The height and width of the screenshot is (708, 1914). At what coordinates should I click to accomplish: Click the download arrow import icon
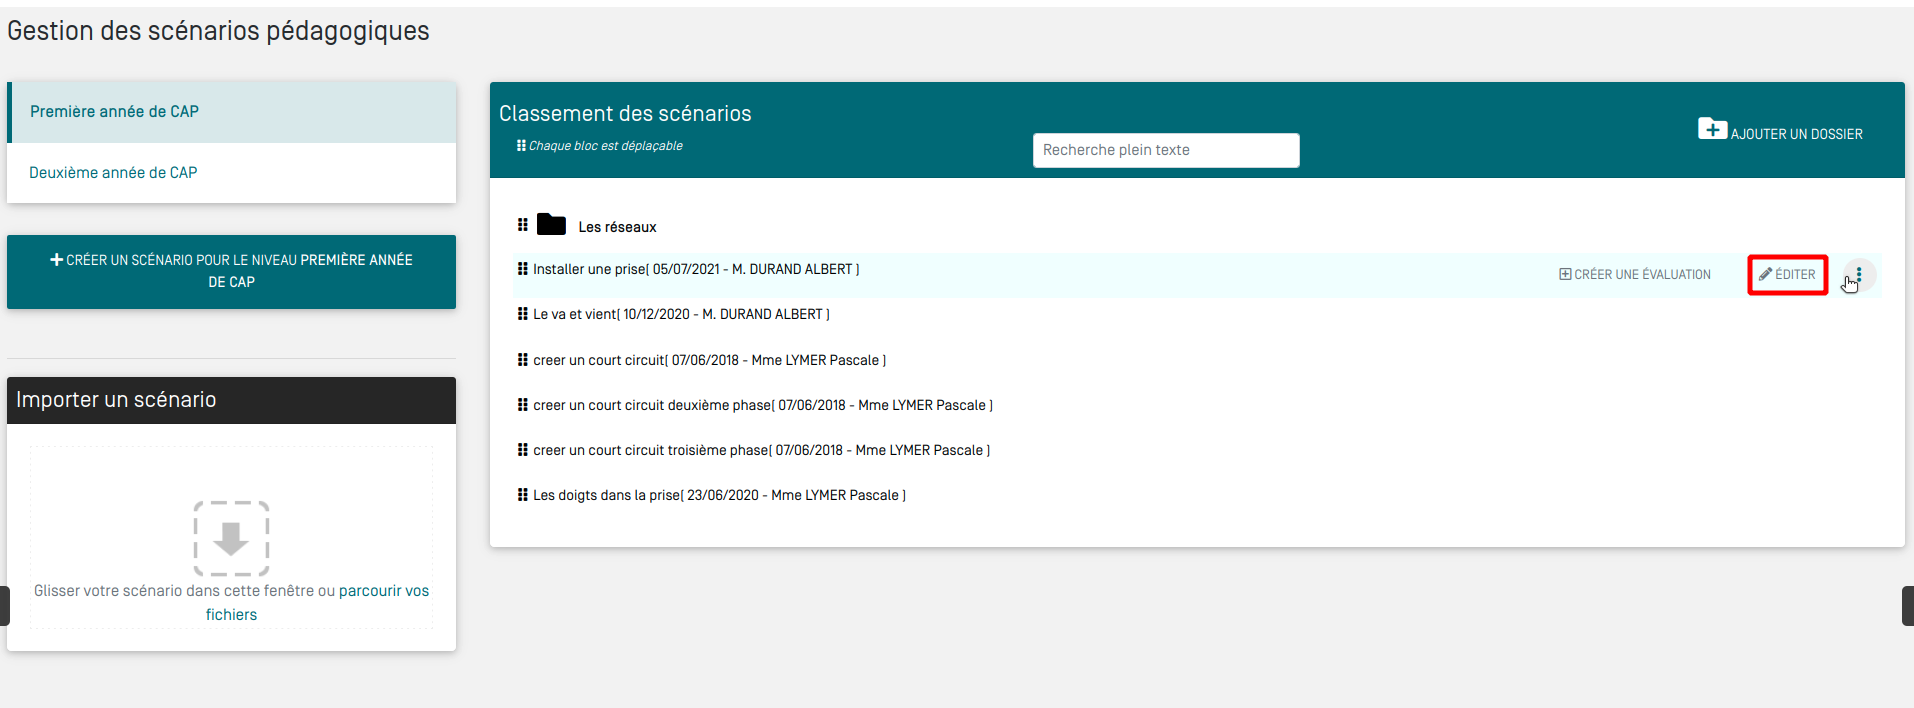click(231, 538)
